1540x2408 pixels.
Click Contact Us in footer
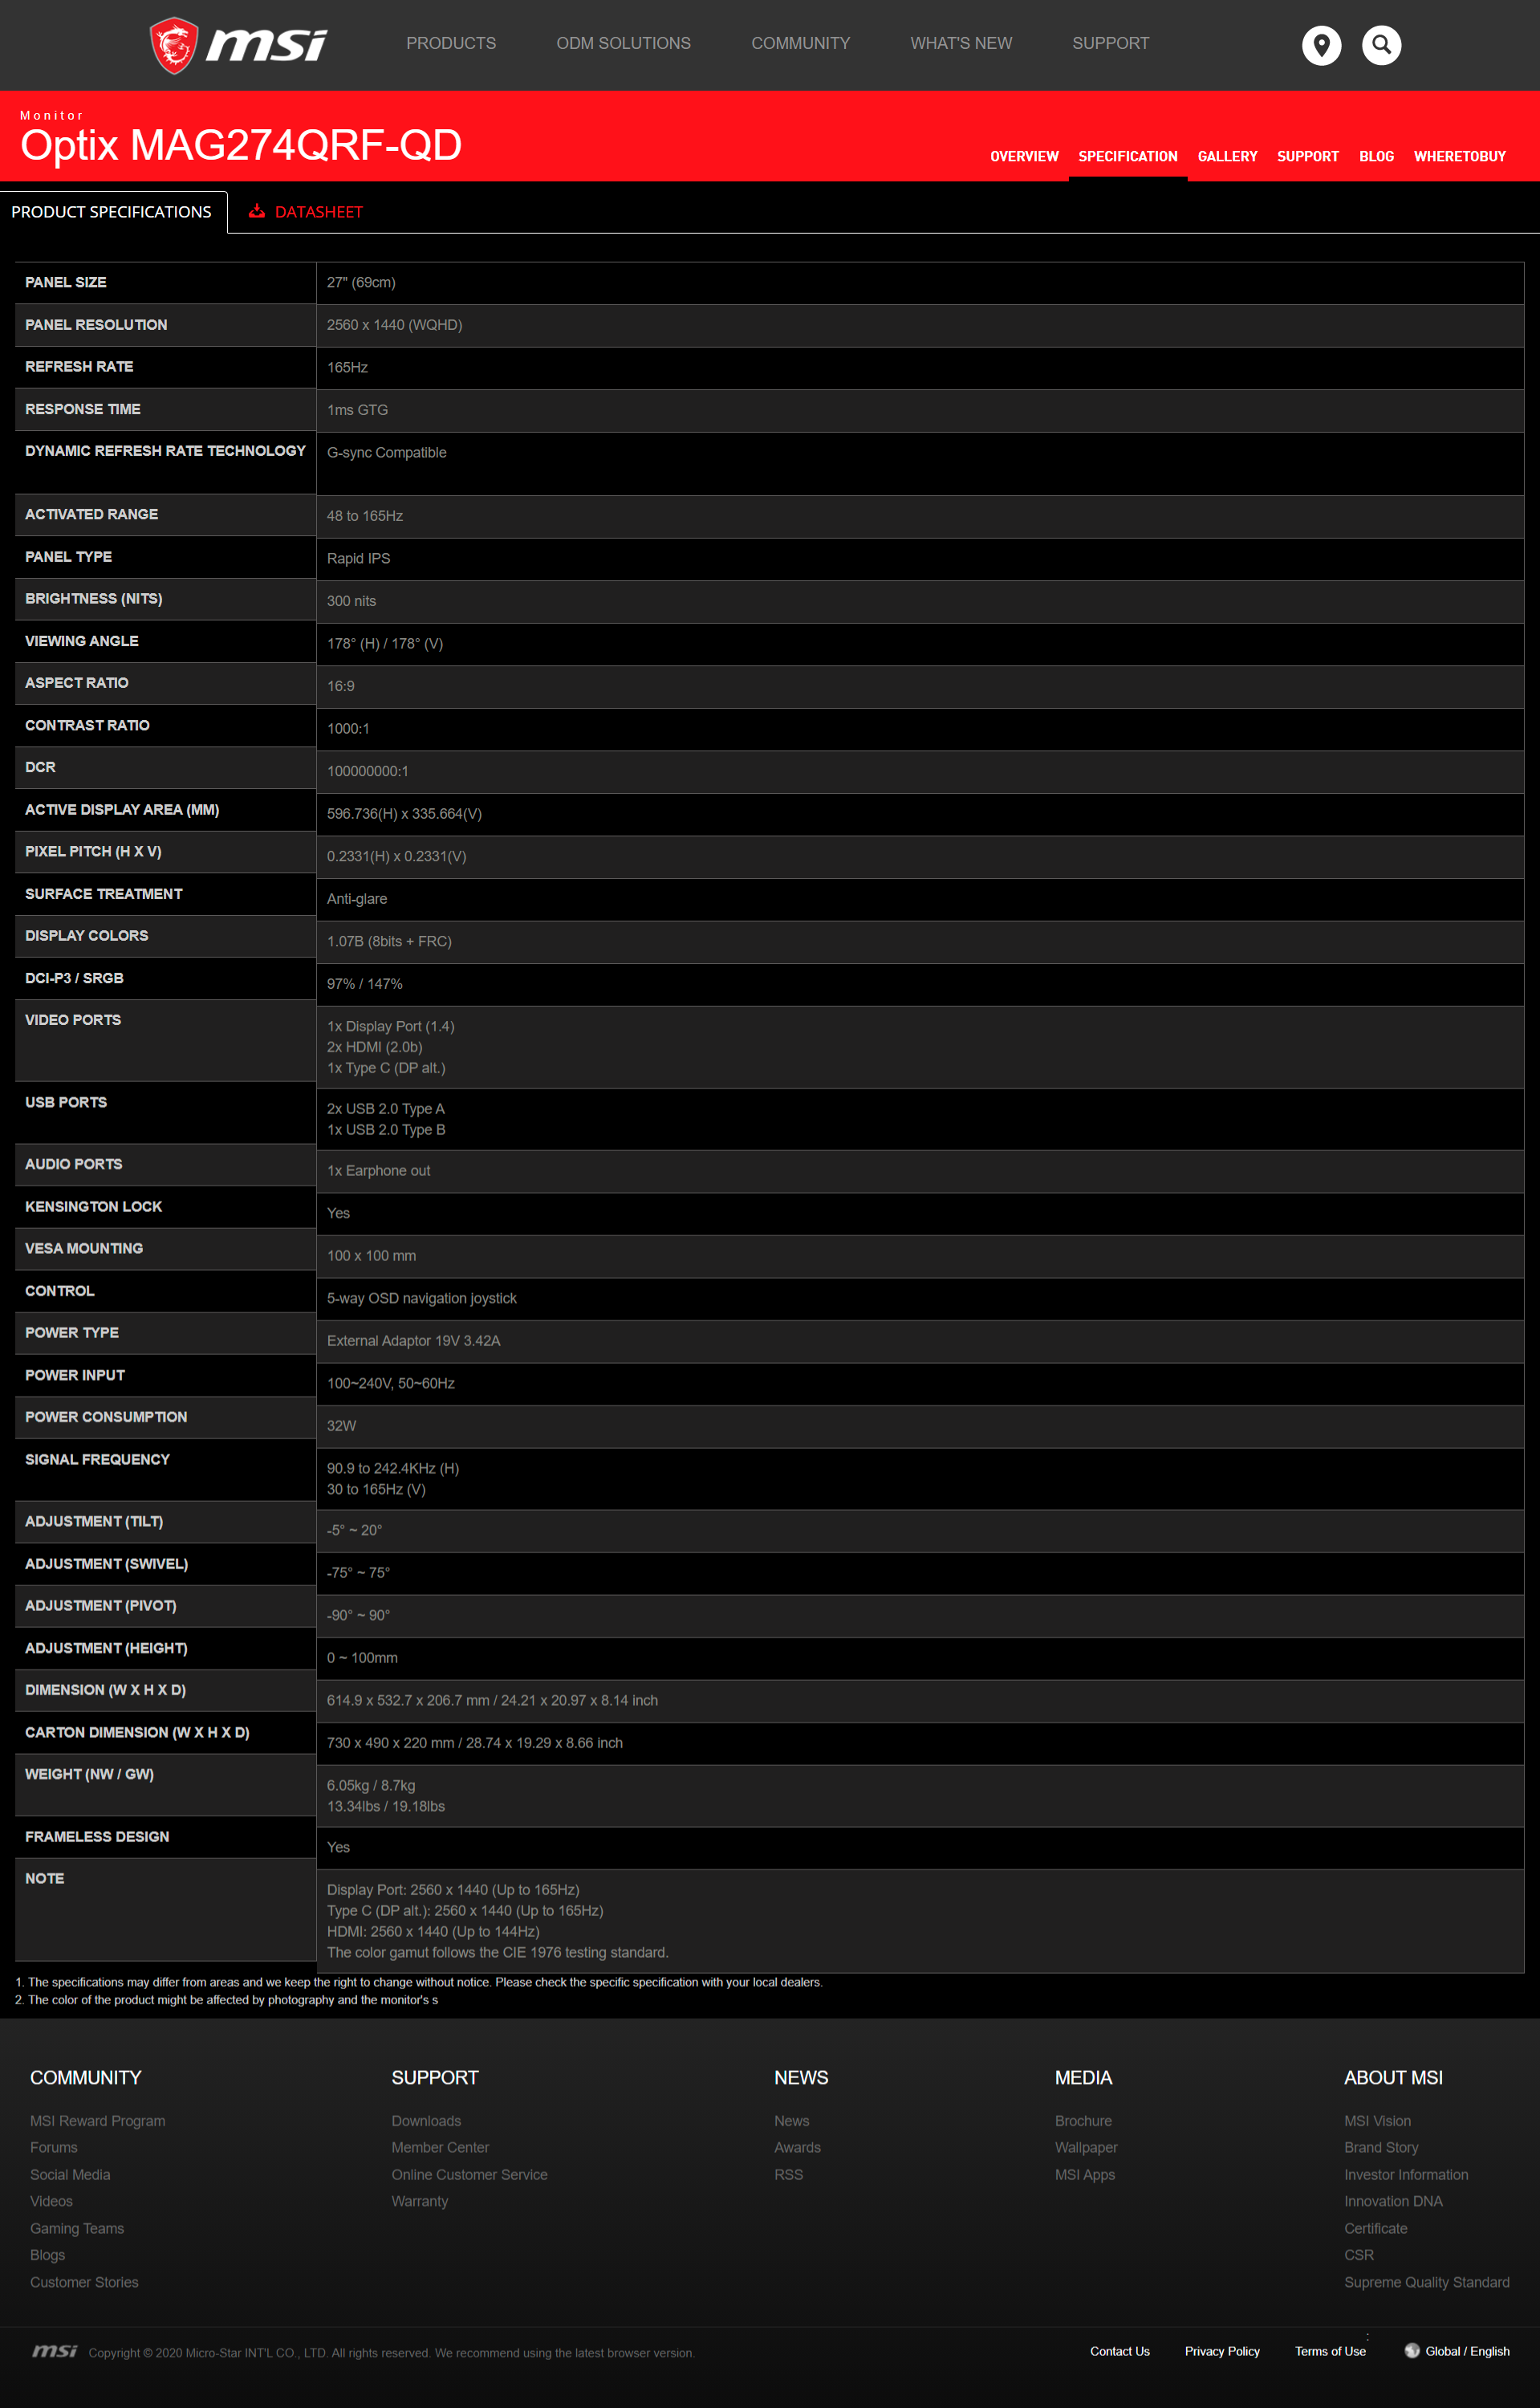[x=1119, y=2351]
